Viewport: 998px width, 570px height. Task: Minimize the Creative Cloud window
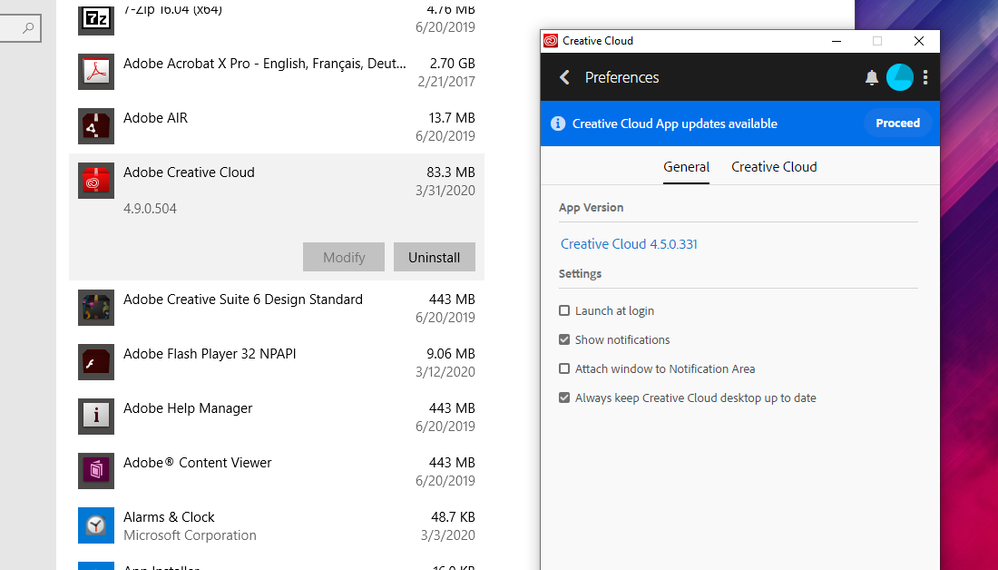[836, 41]
